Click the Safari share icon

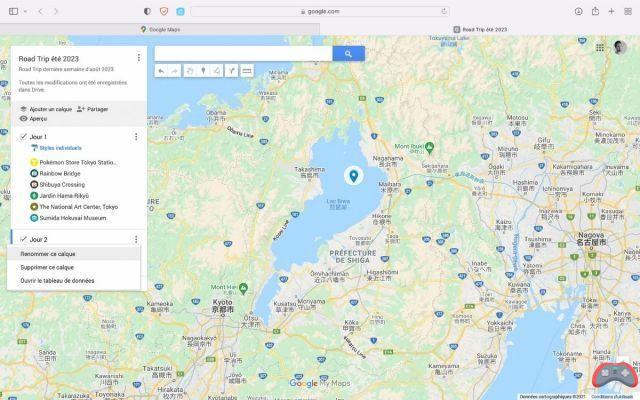point(595,11)
